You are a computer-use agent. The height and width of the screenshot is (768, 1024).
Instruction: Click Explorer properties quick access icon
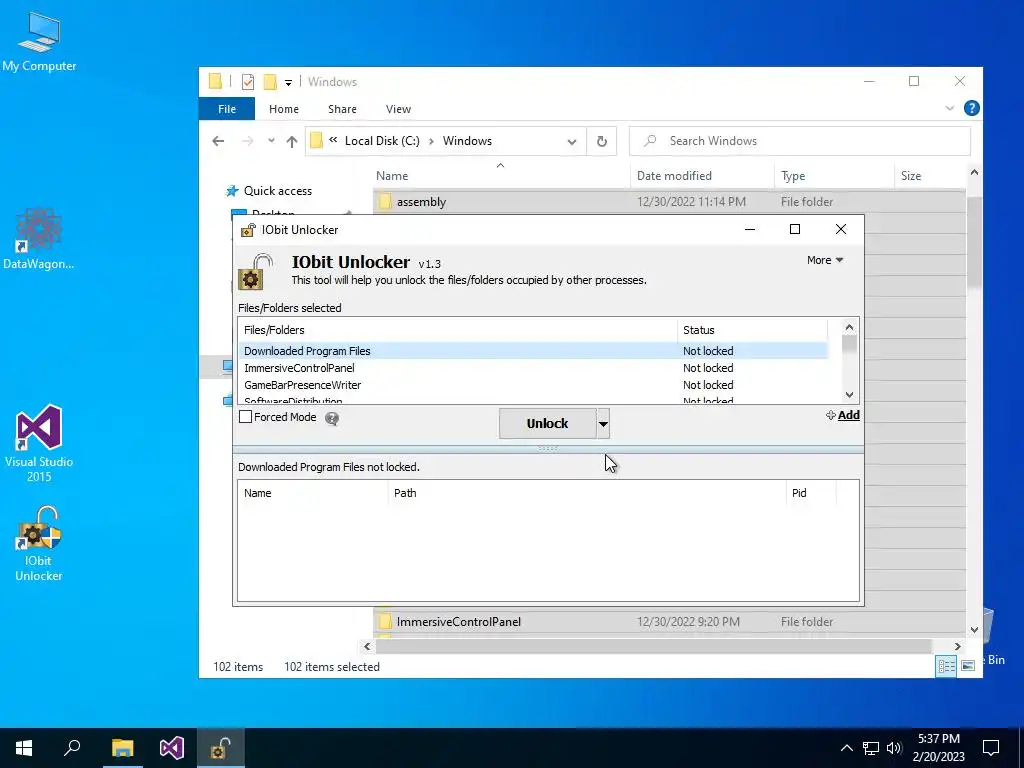[248, 82]
